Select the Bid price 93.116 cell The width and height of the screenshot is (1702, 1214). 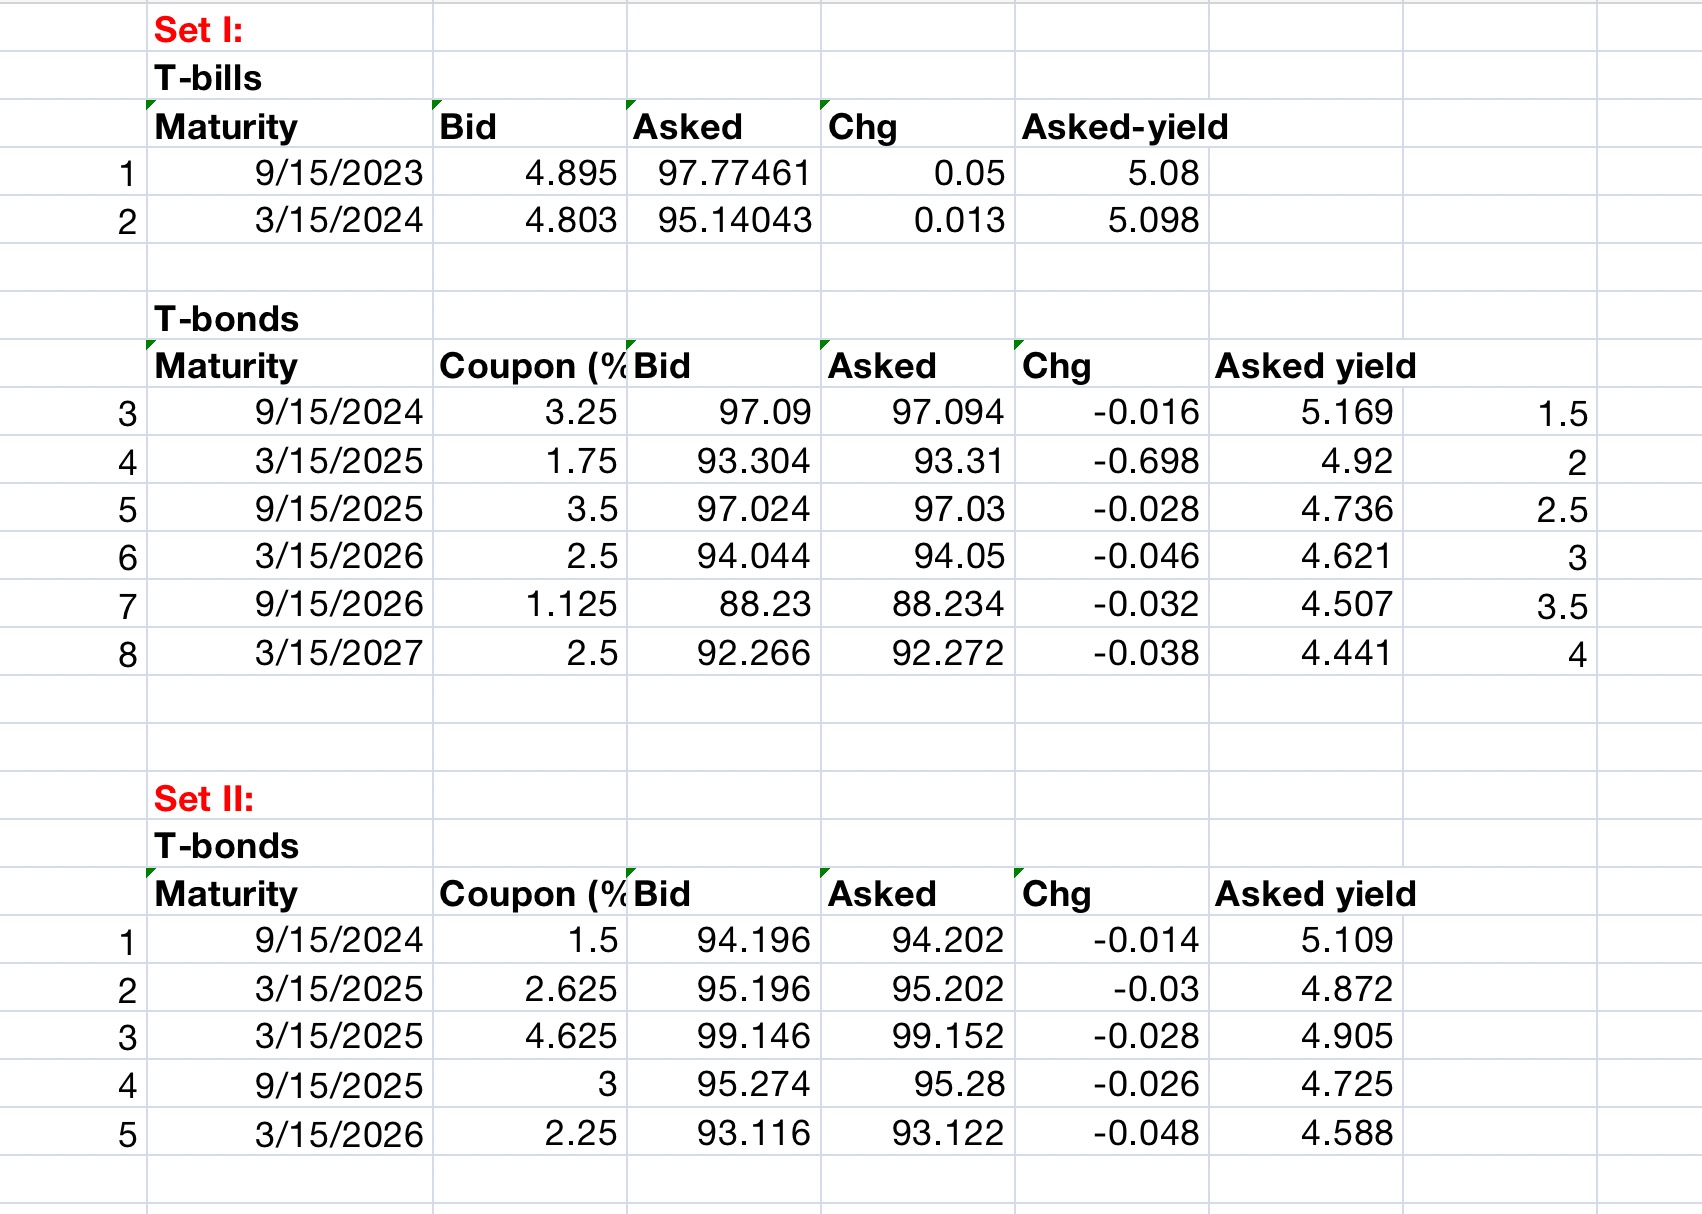click(723, 1132)
